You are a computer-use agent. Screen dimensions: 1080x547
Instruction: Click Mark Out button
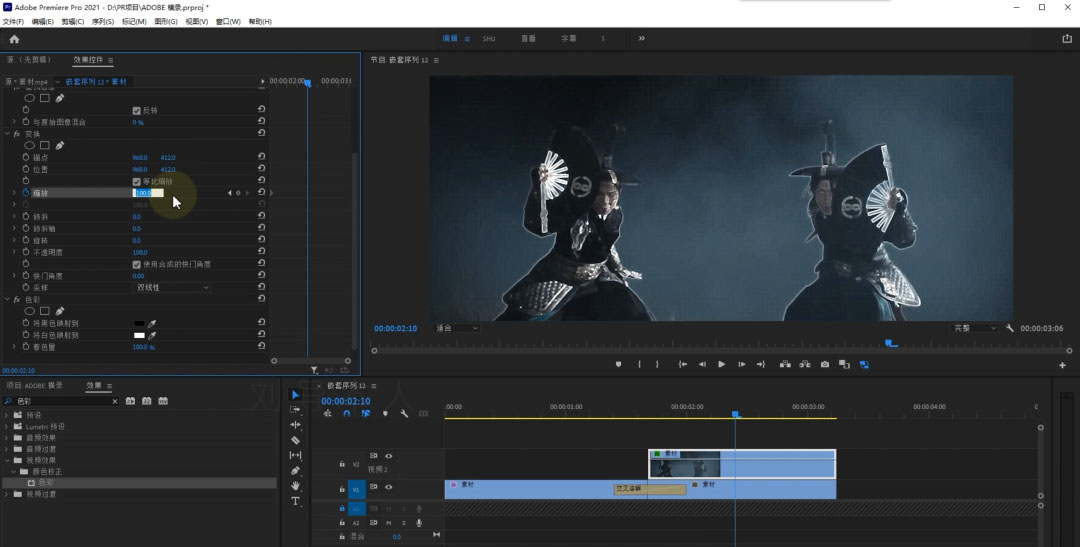pos(657,364)
